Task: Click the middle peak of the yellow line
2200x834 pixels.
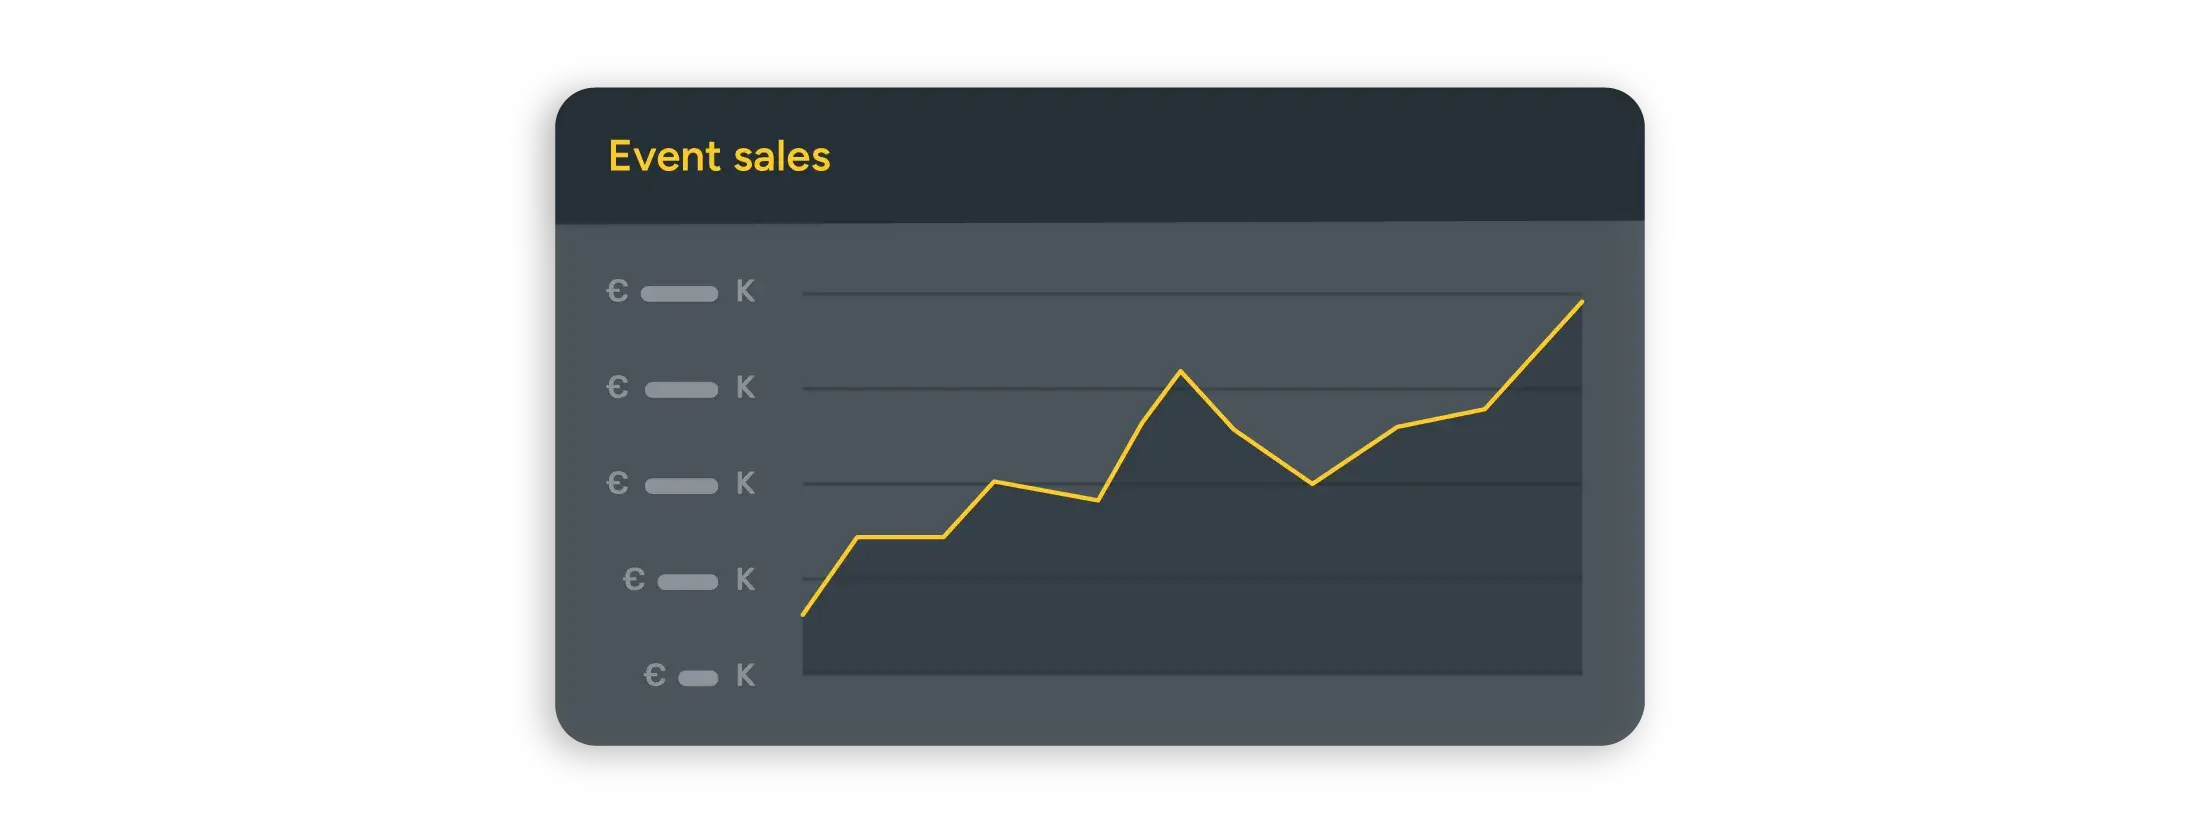Action: pyautogui.click(x=1181, y=372)
